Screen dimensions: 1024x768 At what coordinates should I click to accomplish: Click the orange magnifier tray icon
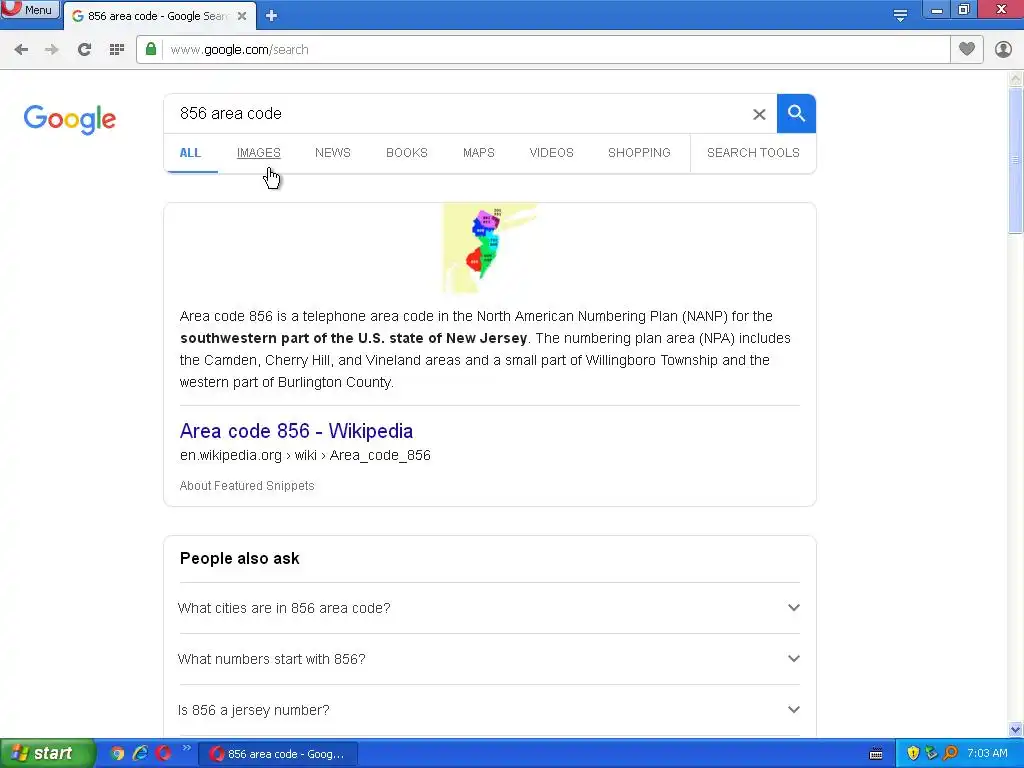tap(950, 754)
